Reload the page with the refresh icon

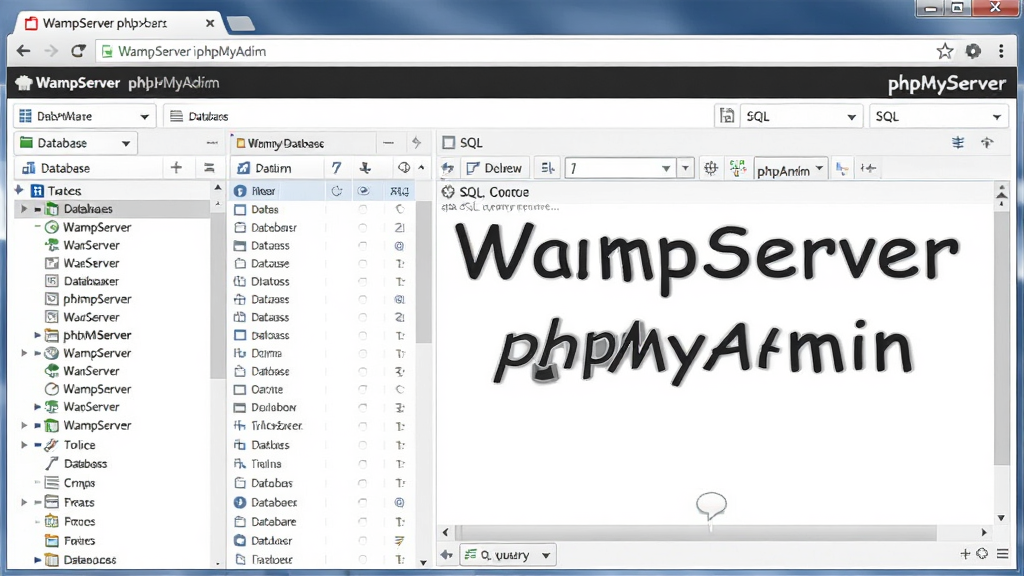(78, 51)
